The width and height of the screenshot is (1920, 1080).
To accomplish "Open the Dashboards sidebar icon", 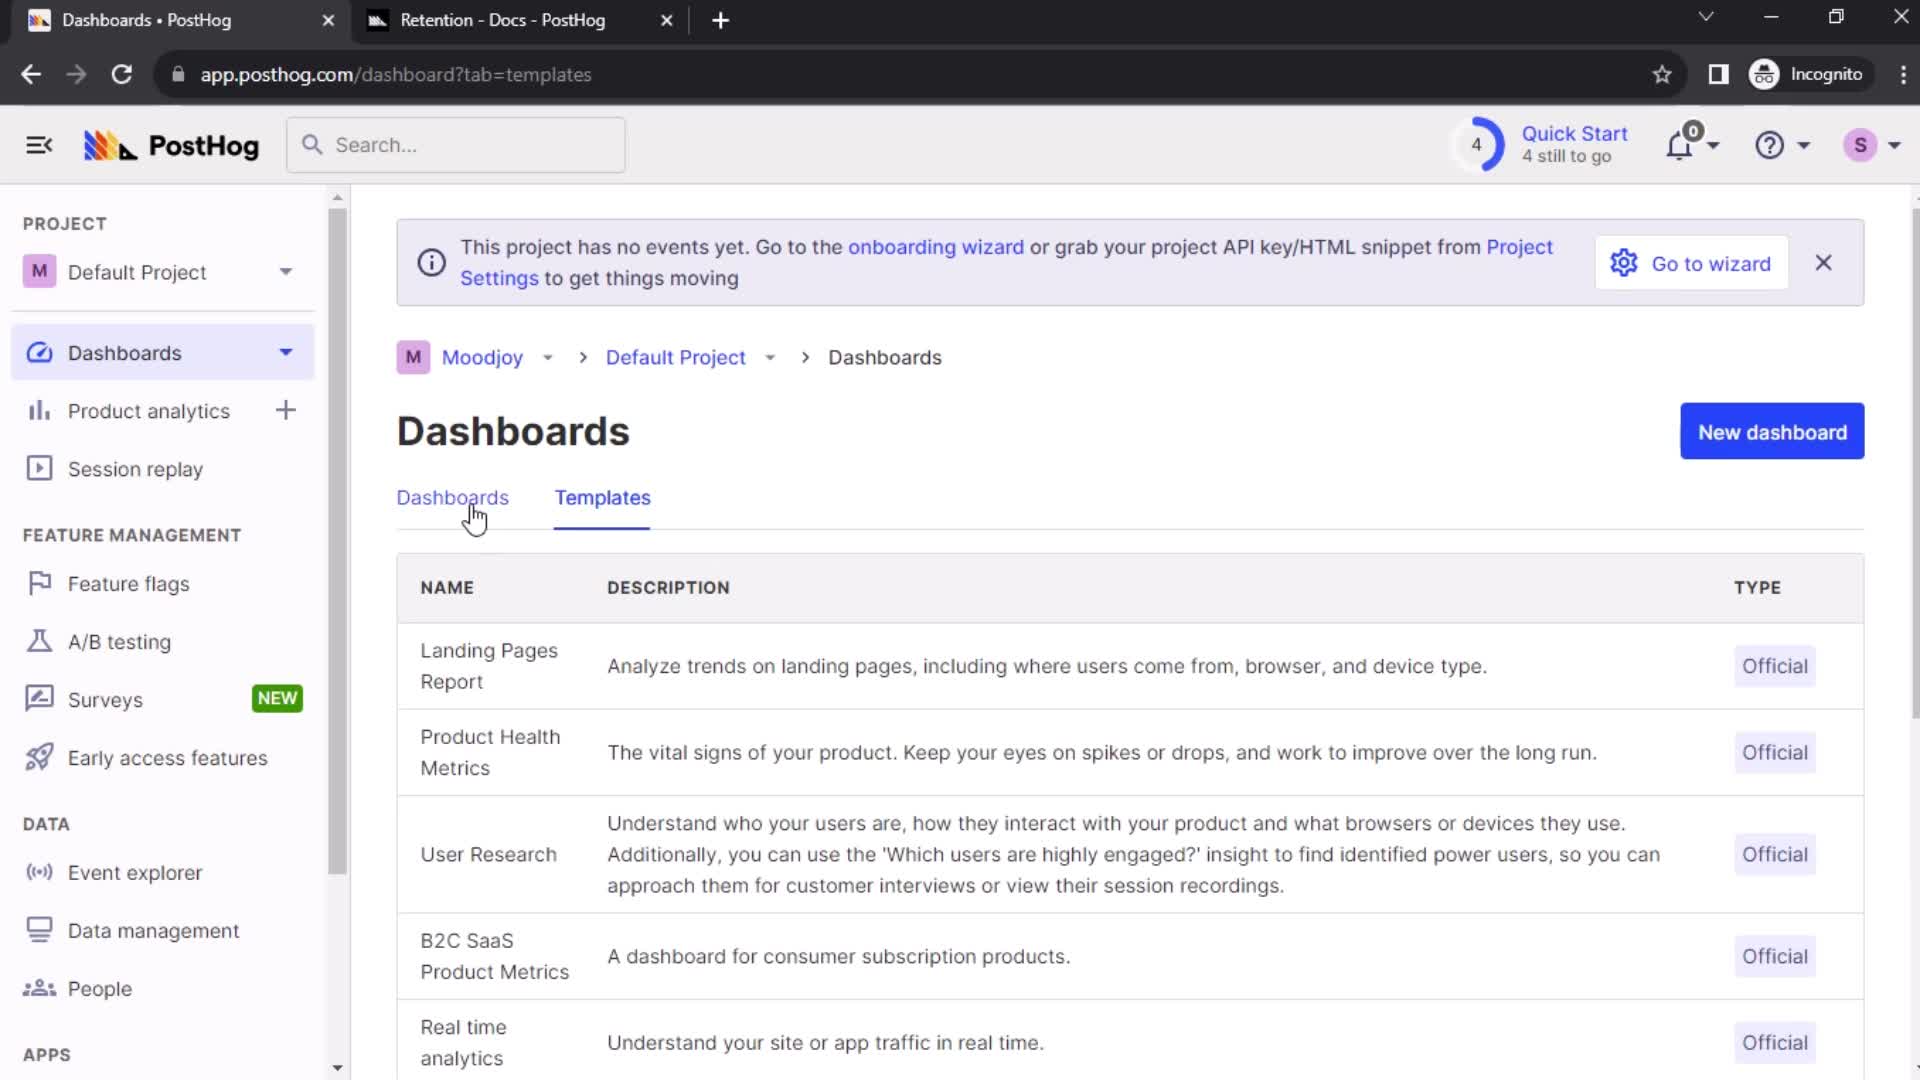I will tap(40, 352).
